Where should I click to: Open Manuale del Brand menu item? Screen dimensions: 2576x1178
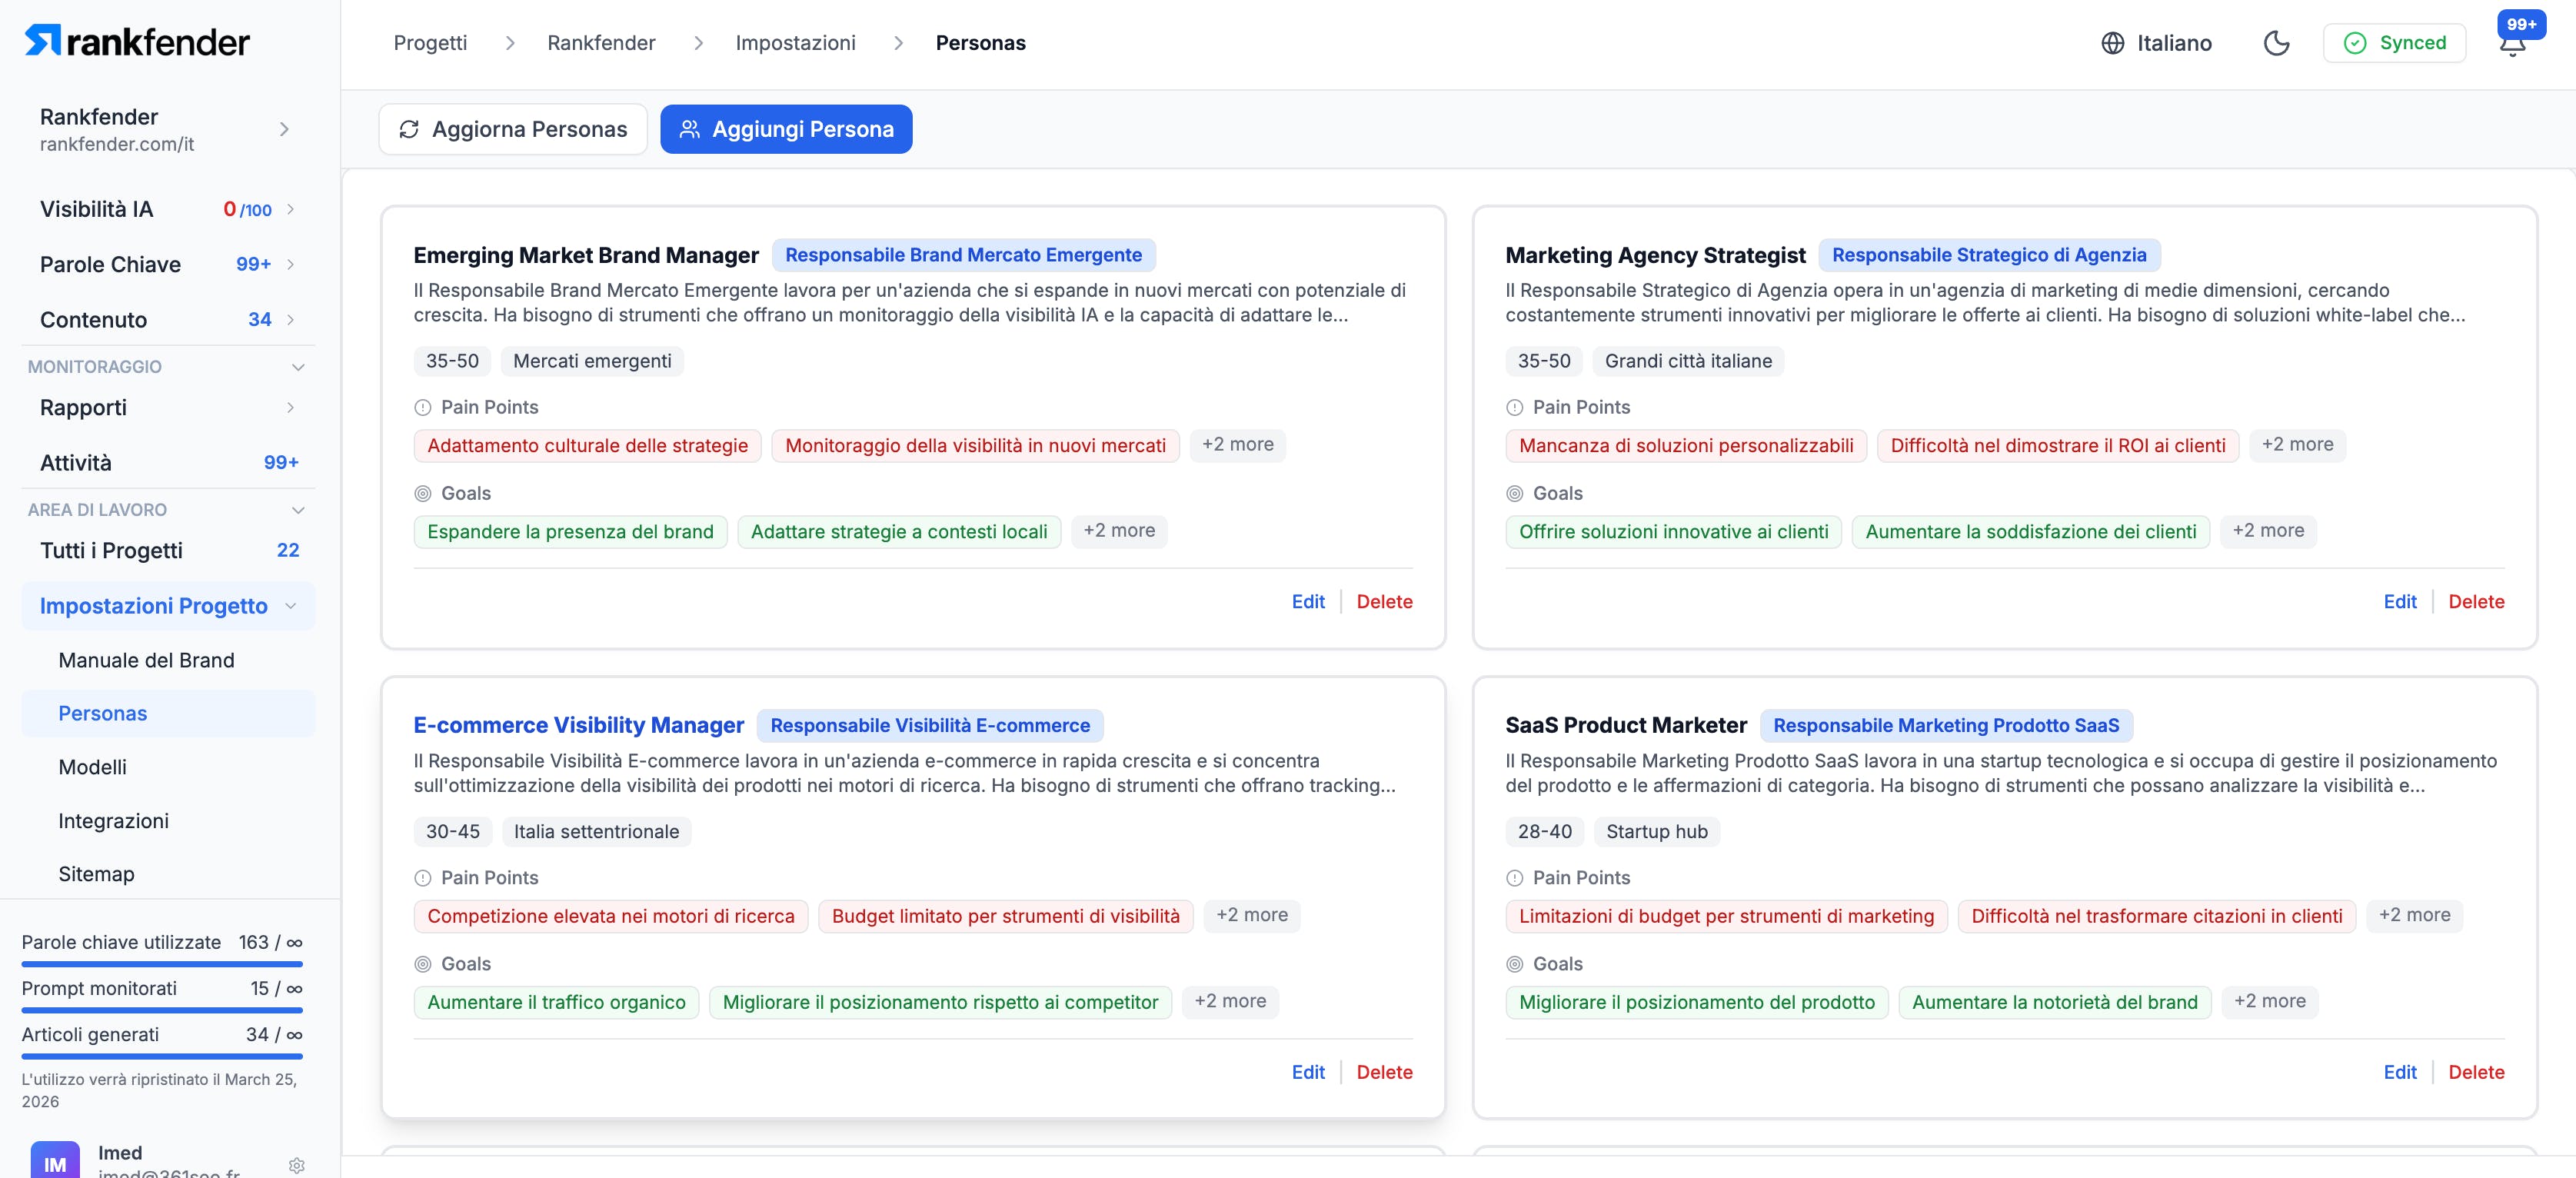click(146, 660)
